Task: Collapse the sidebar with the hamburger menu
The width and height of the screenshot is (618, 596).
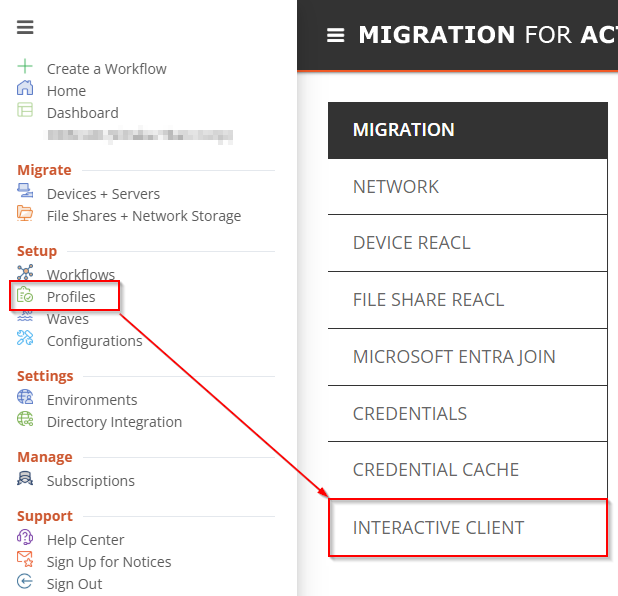Action: tap(25, 27)
